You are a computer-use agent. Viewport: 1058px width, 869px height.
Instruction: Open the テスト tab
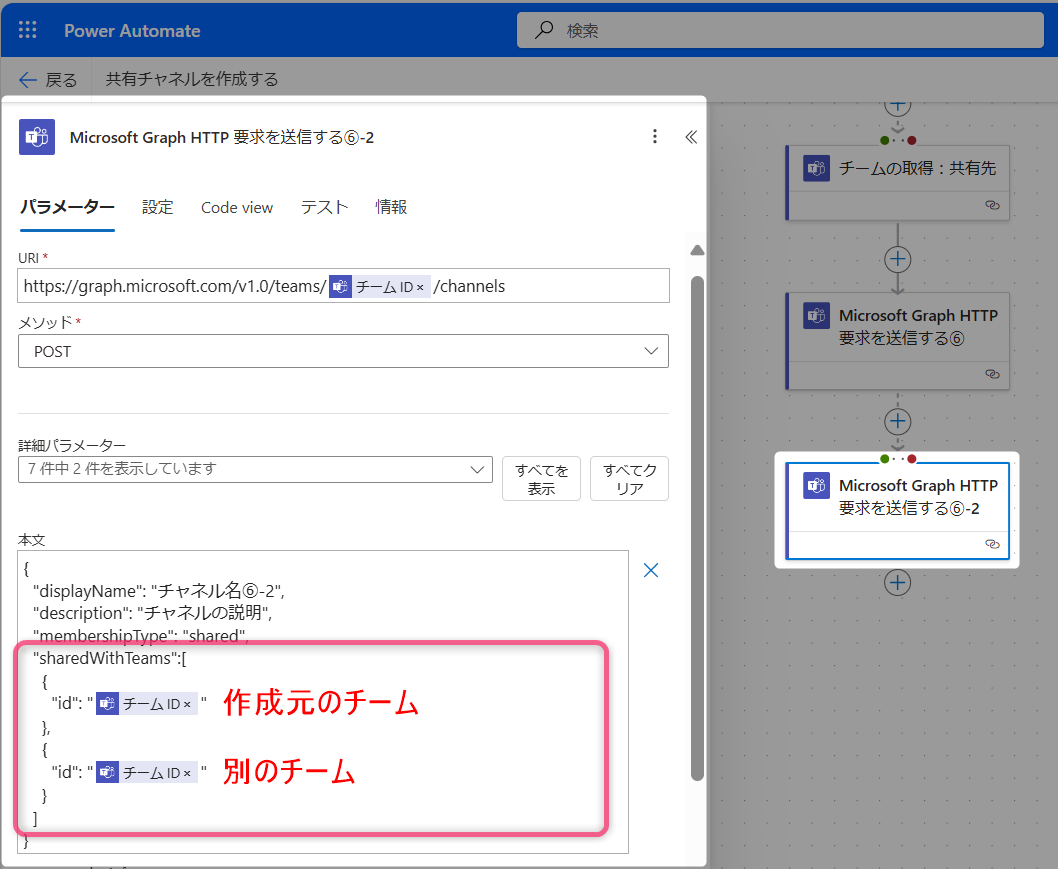click(325, 207)
